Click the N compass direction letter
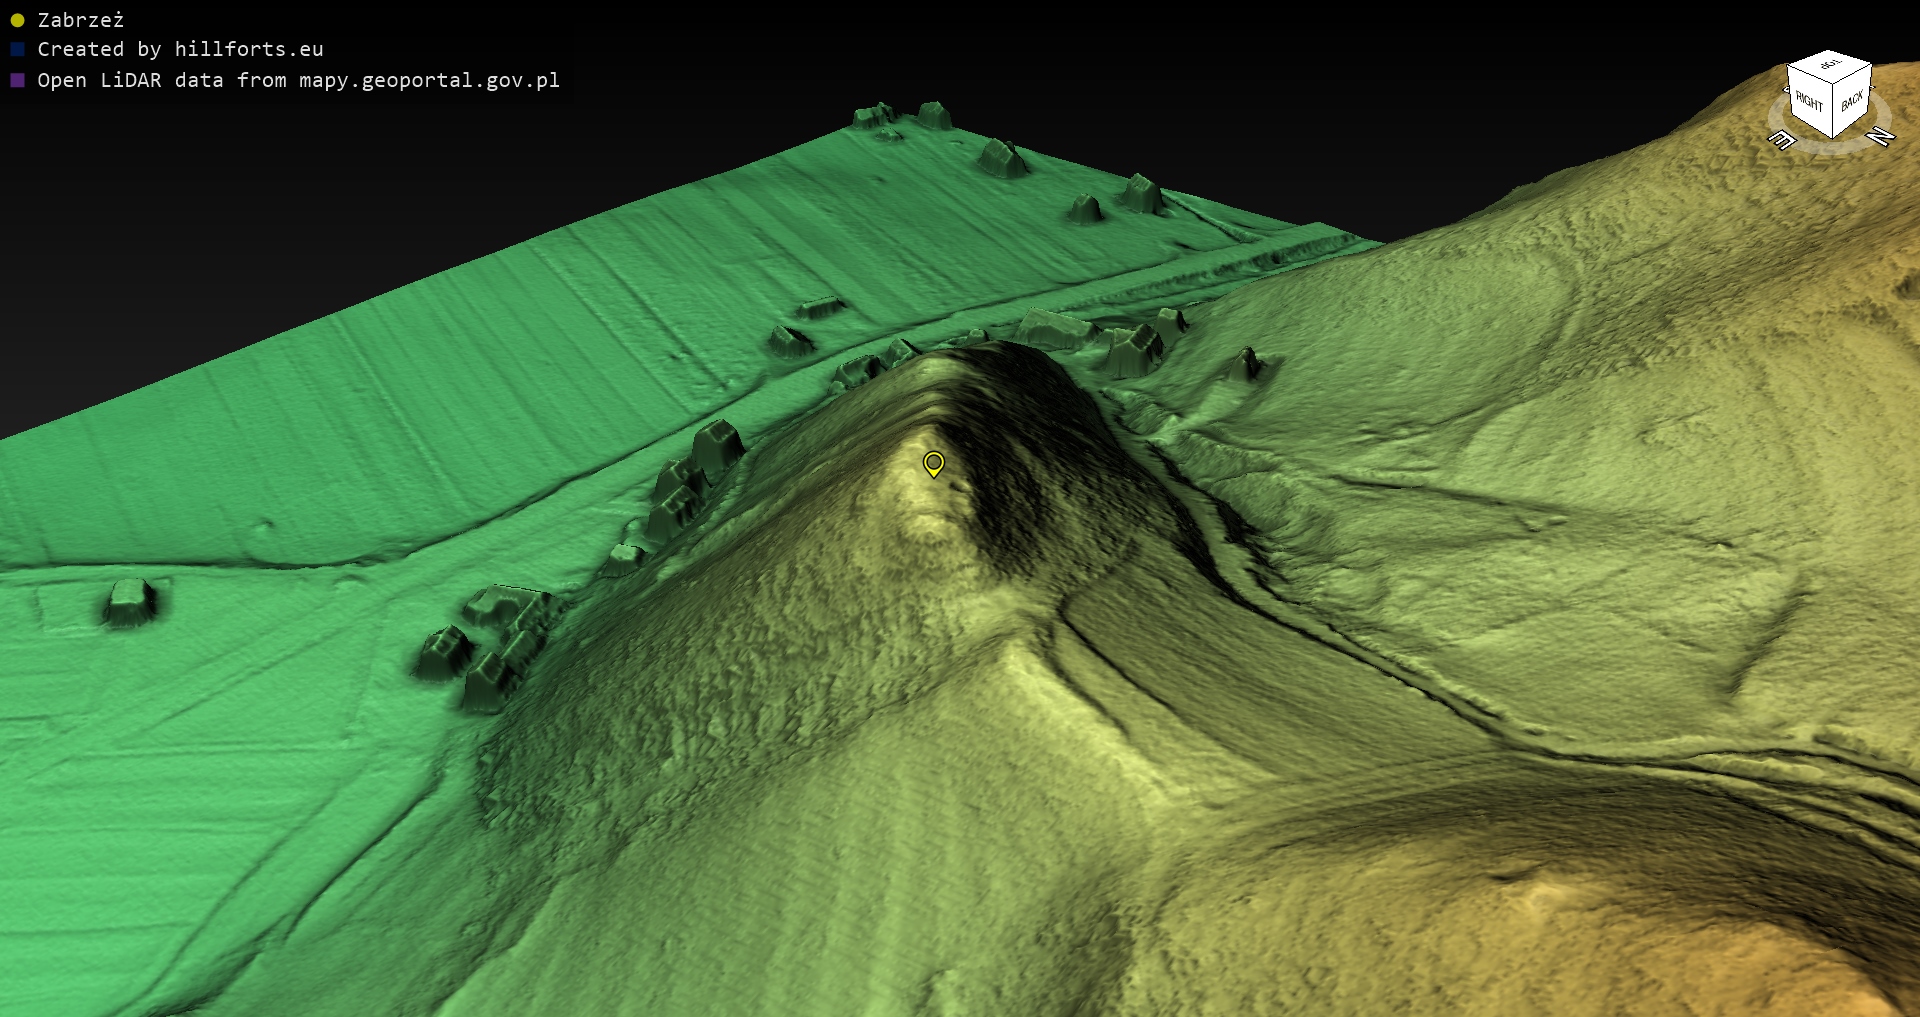The width and height of the screenshot is (1920, 1017). (x=1880, y=136)
